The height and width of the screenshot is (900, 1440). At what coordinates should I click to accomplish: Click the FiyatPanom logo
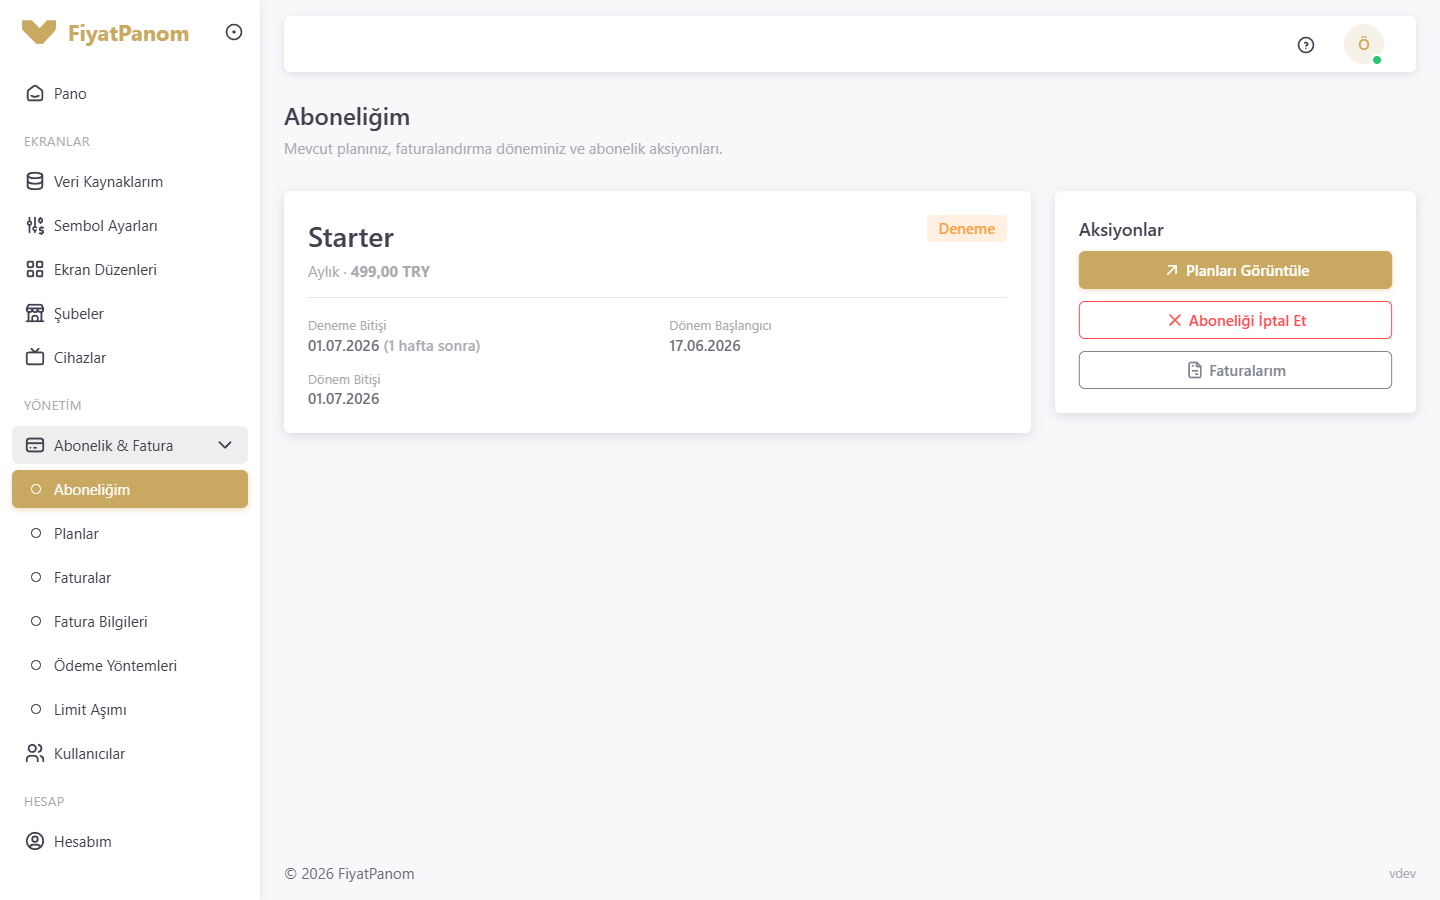[x=105, y=33]
